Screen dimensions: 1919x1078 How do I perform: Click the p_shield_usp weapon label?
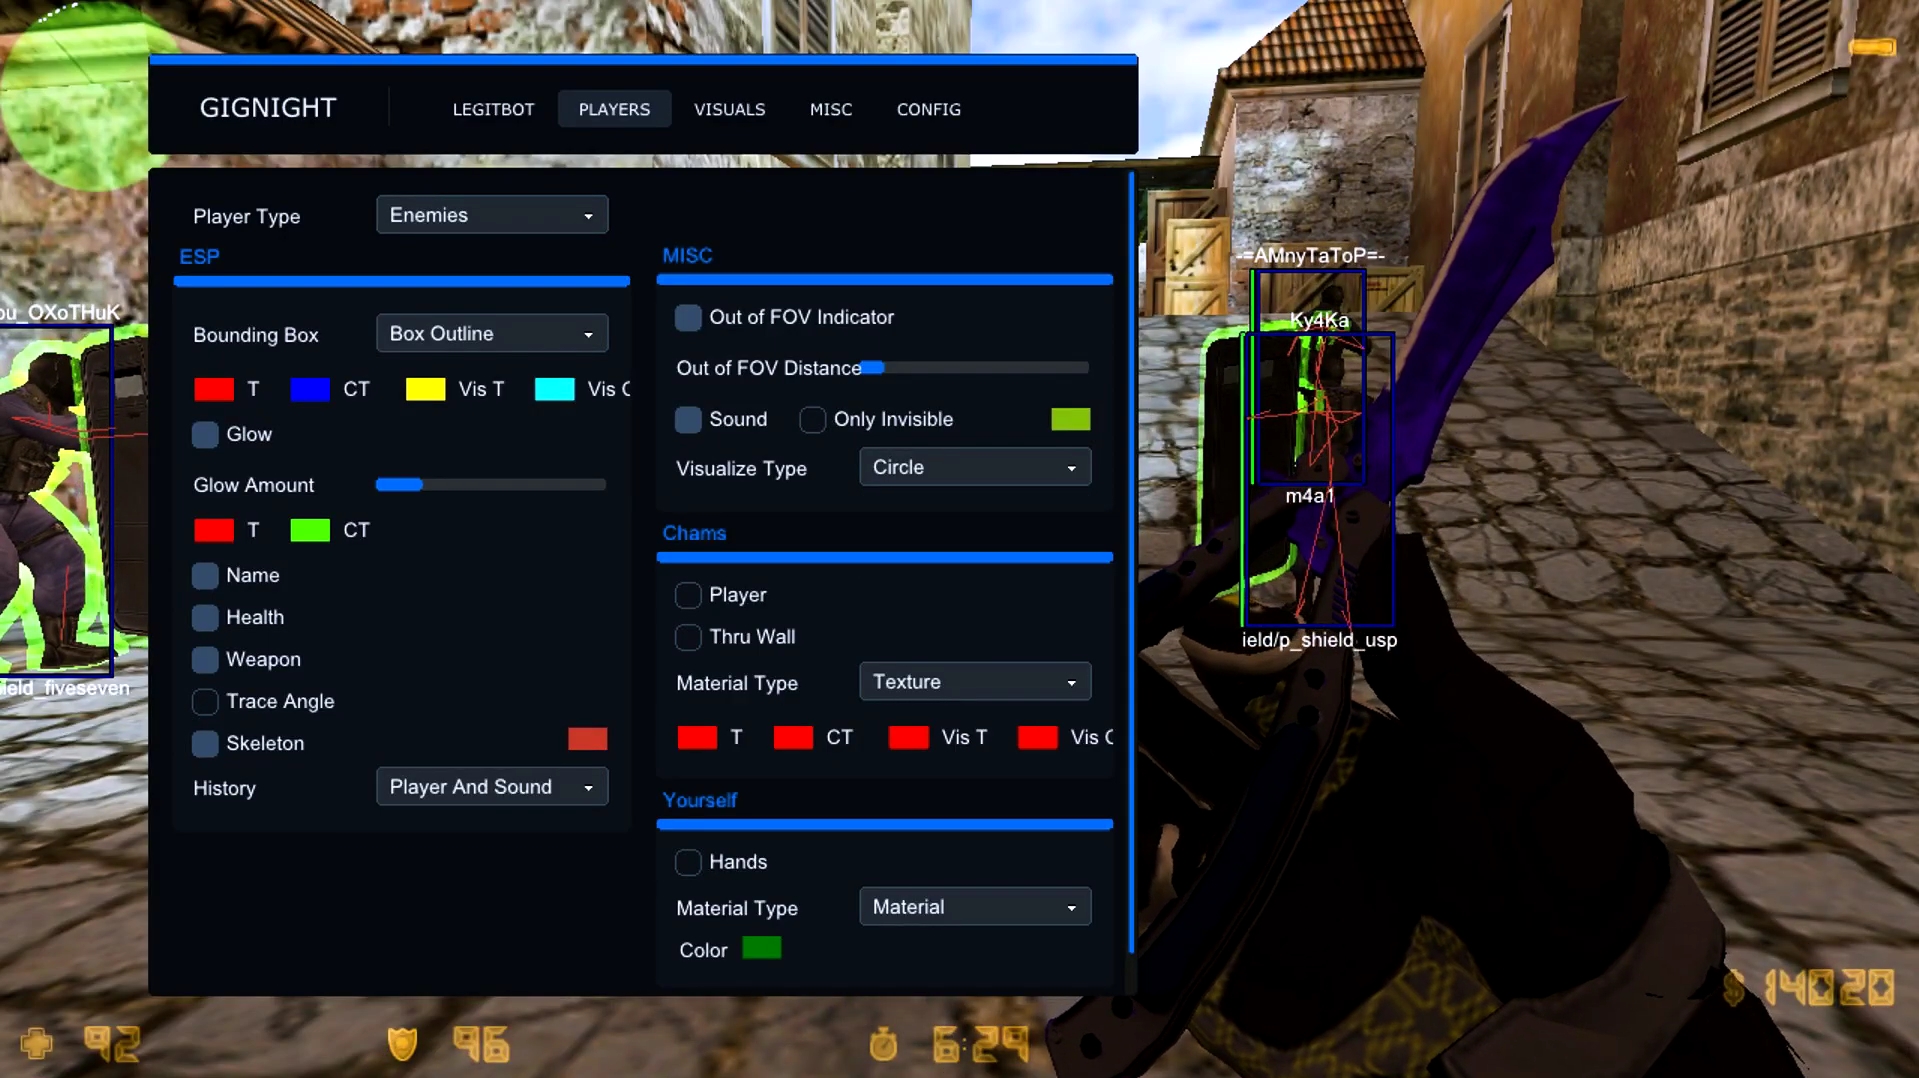[1319, 640]
